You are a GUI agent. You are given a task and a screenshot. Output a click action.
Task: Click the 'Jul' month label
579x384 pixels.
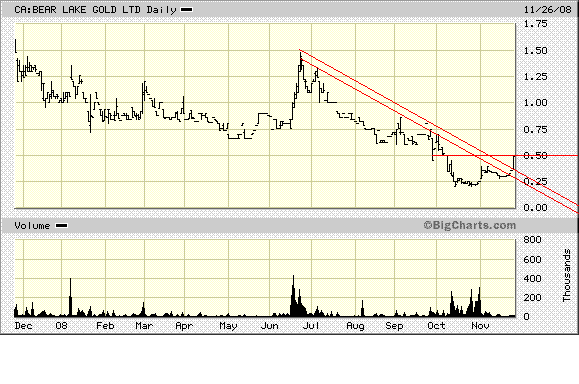pos(311,326)
